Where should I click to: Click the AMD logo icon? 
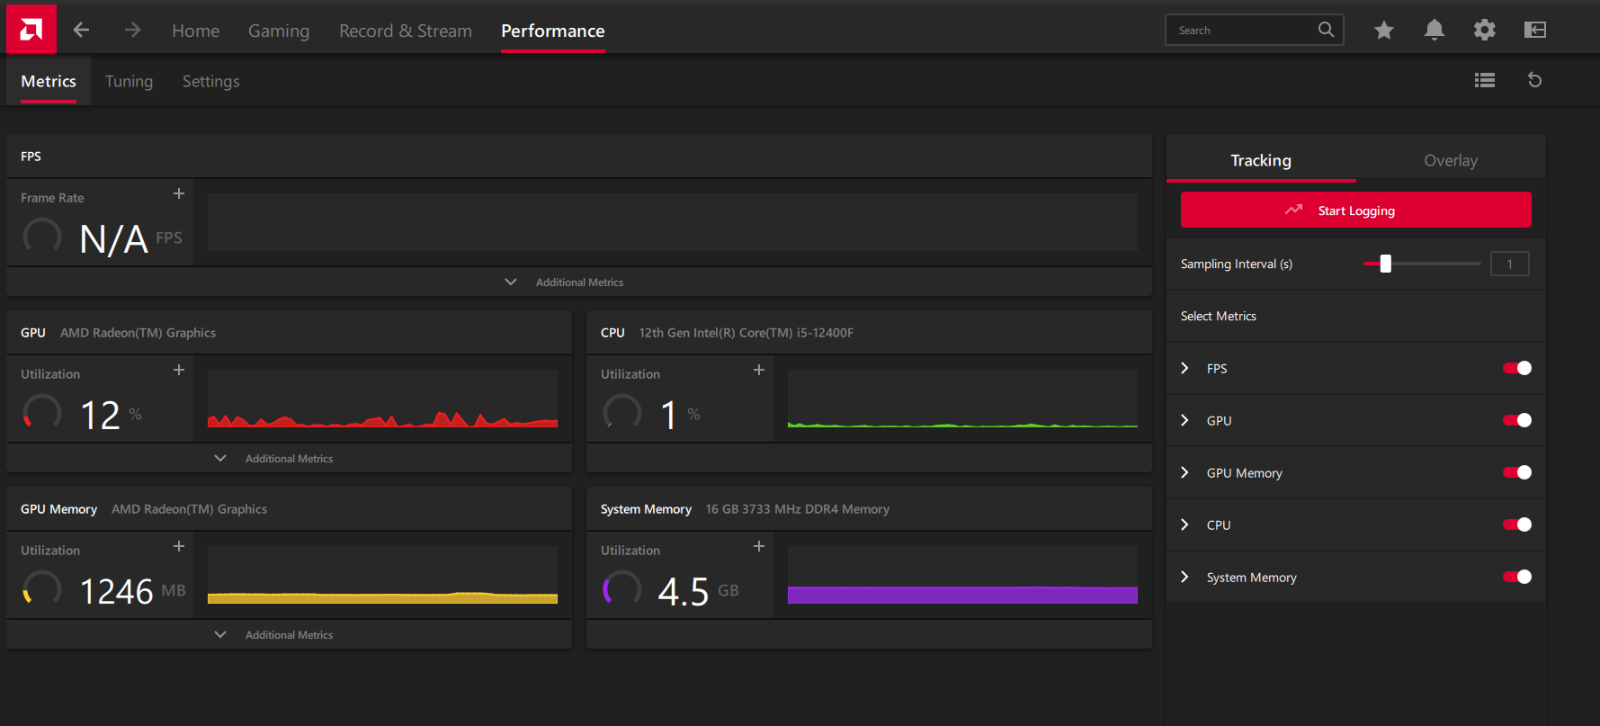pos(31,29)
